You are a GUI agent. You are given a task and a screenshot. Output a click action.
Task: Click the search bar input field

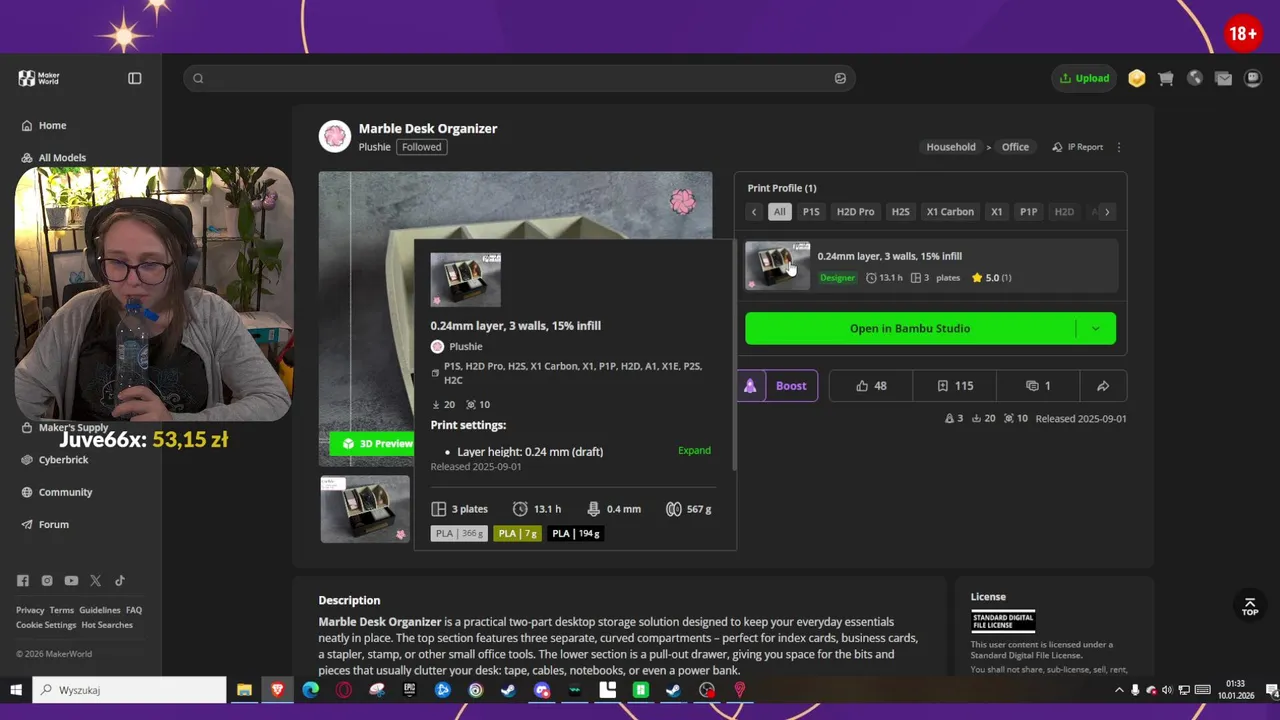[x=518, y=78]
